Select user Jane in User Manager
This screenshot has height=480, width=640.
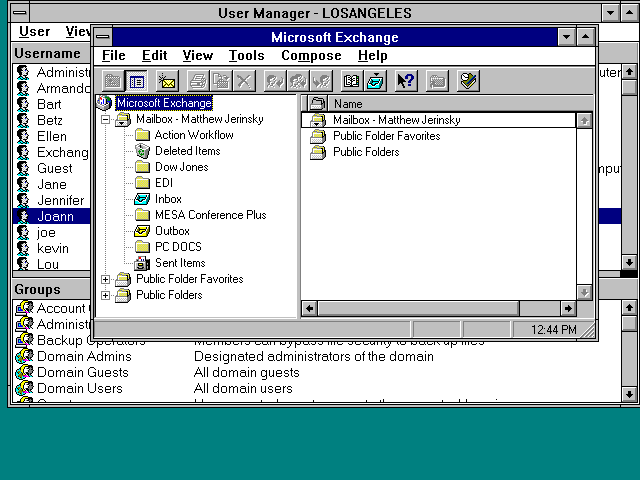point(52,184)
